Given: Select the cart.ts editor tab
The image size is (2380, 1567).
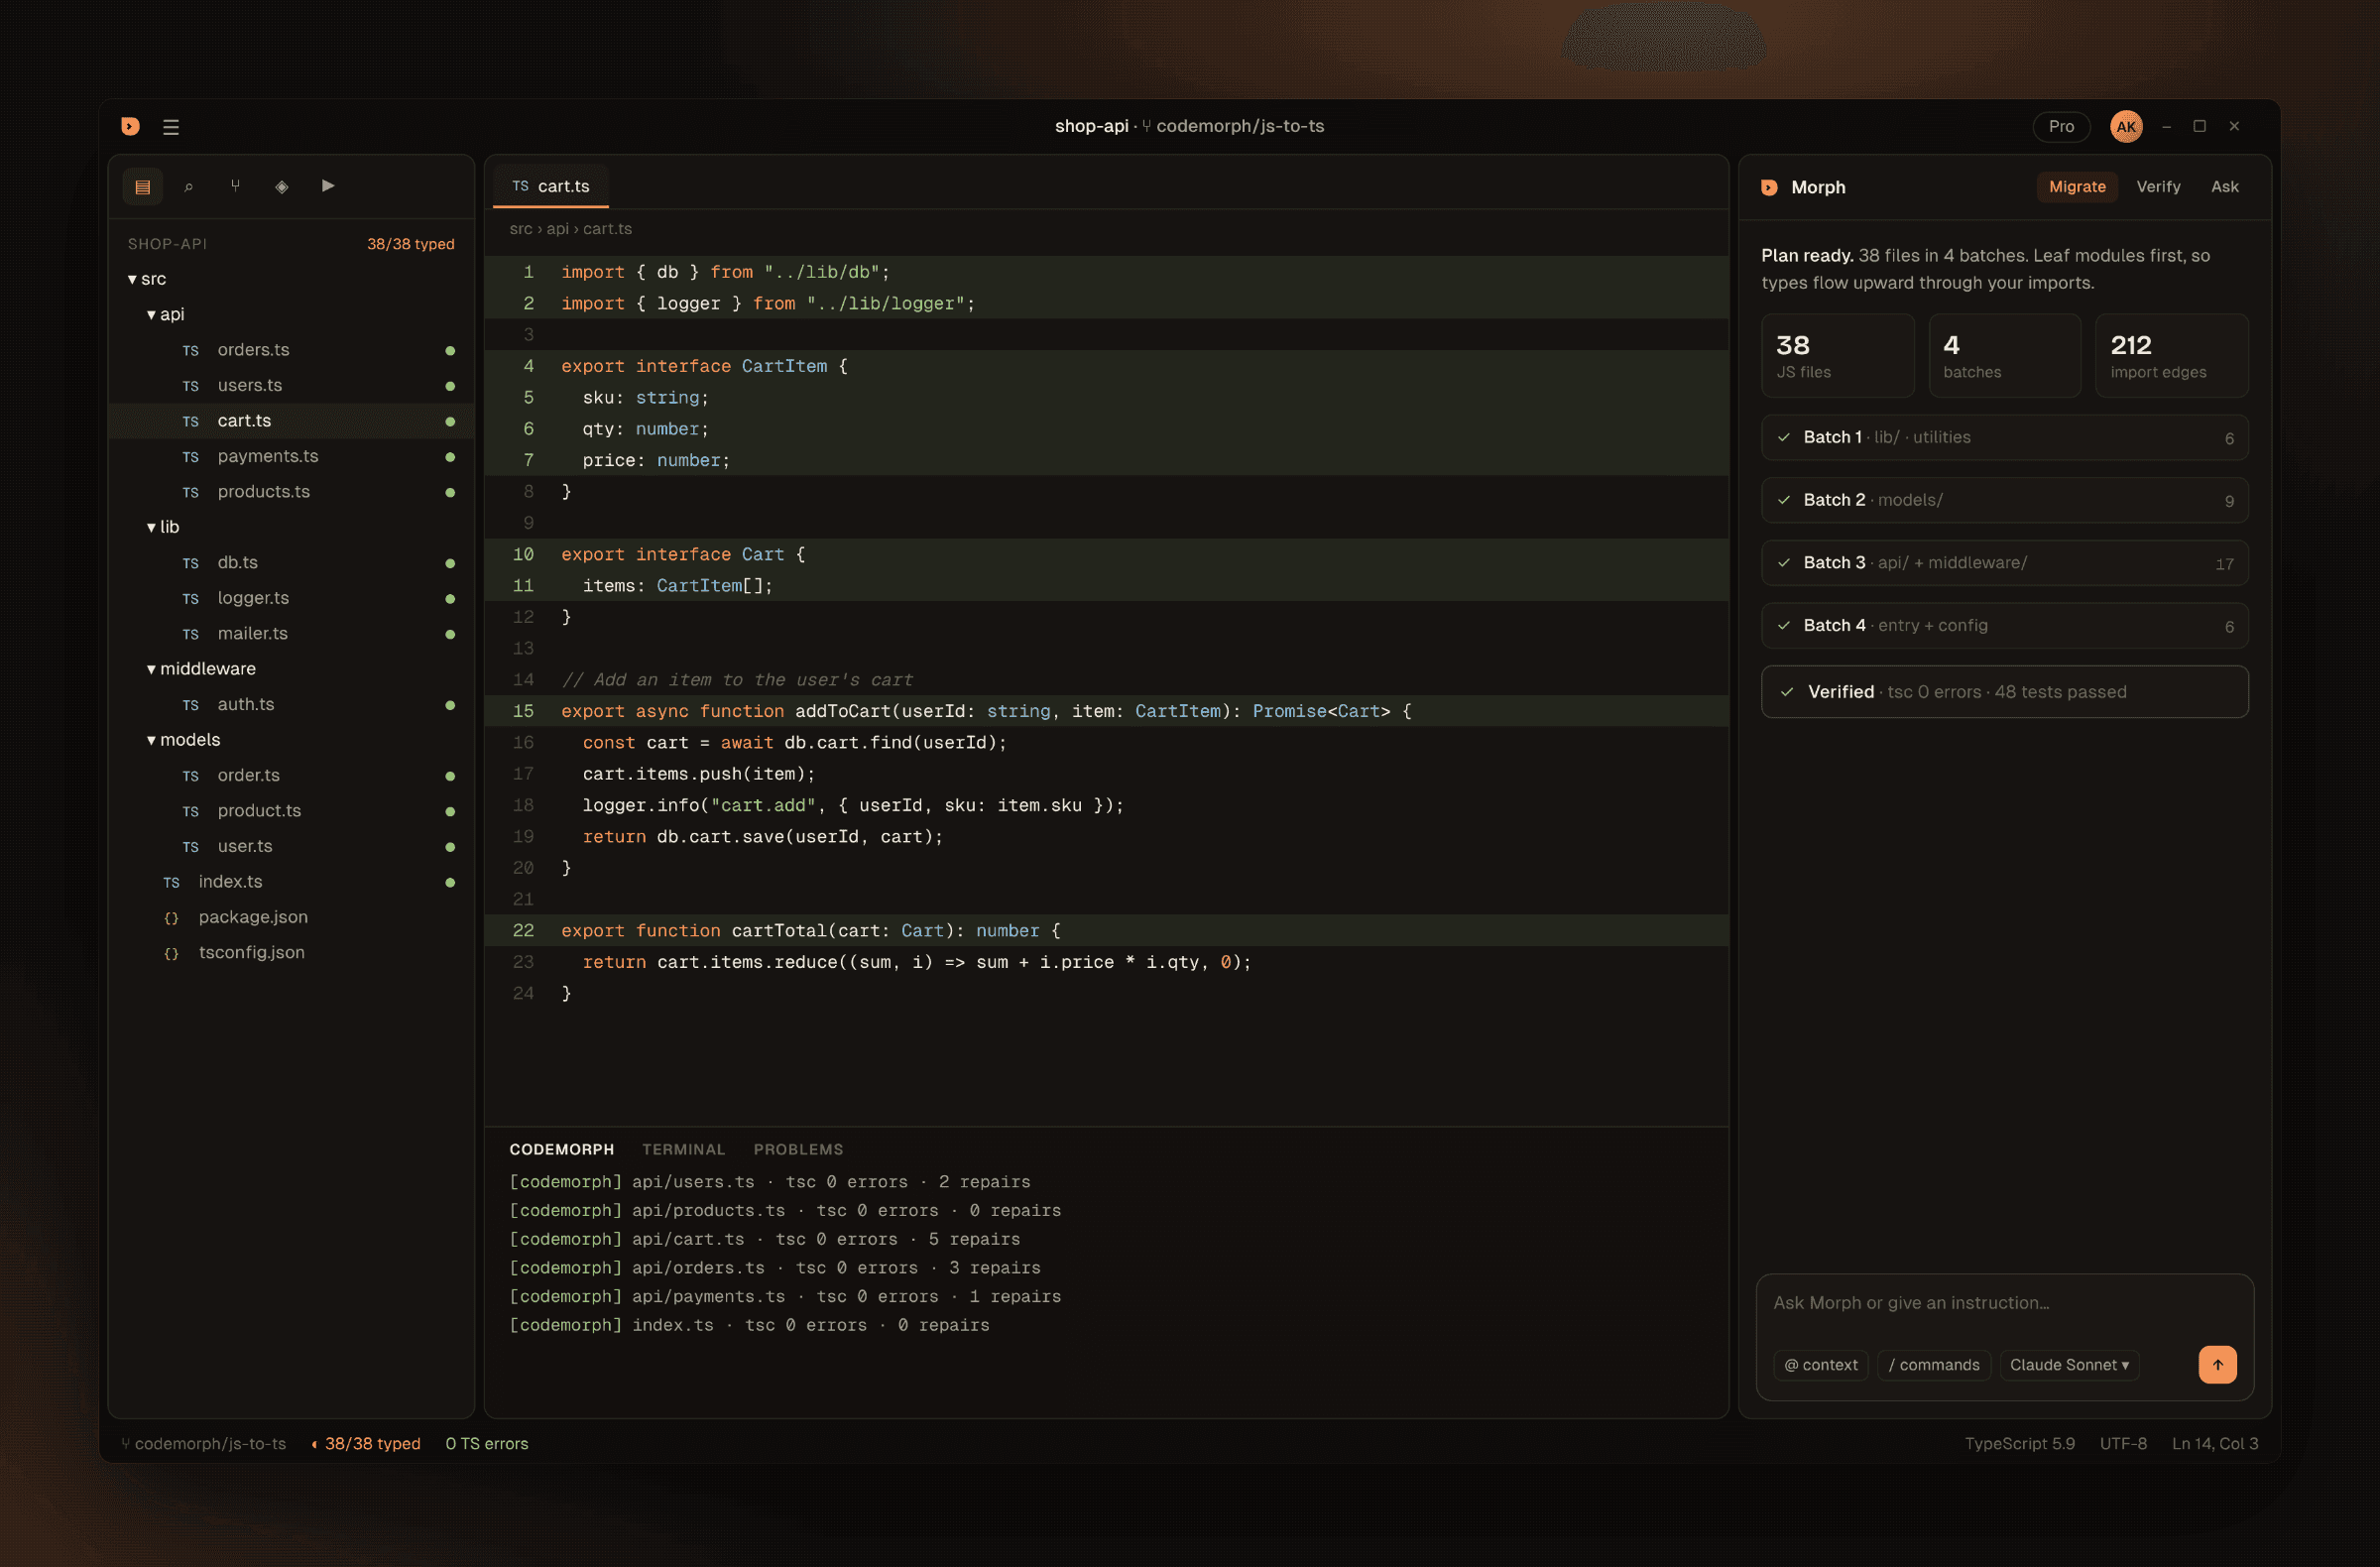Looking at the screenshot, I should click(551, 187).
